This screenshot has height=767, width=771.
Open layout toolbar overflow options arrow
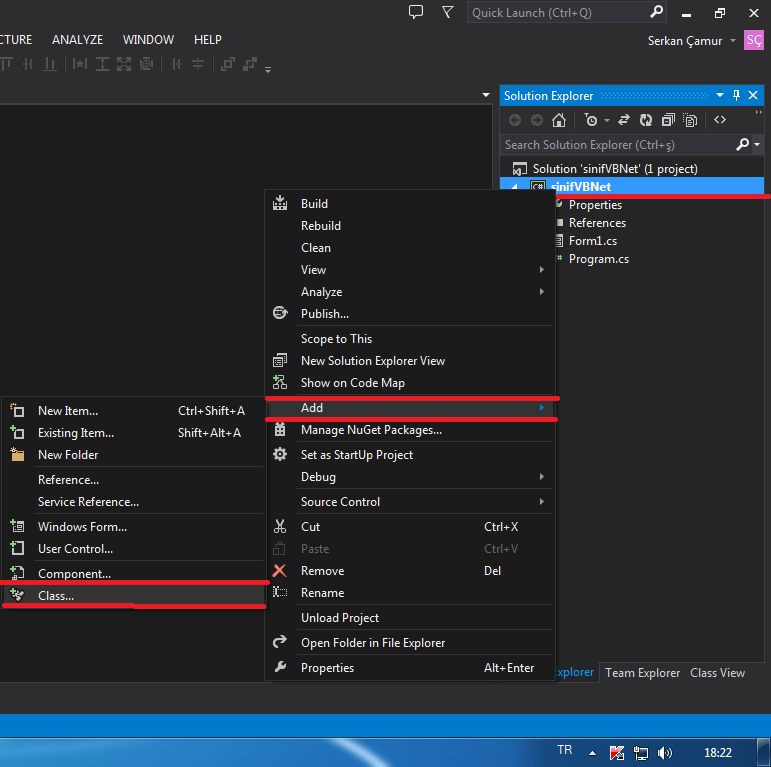(268, 69)
